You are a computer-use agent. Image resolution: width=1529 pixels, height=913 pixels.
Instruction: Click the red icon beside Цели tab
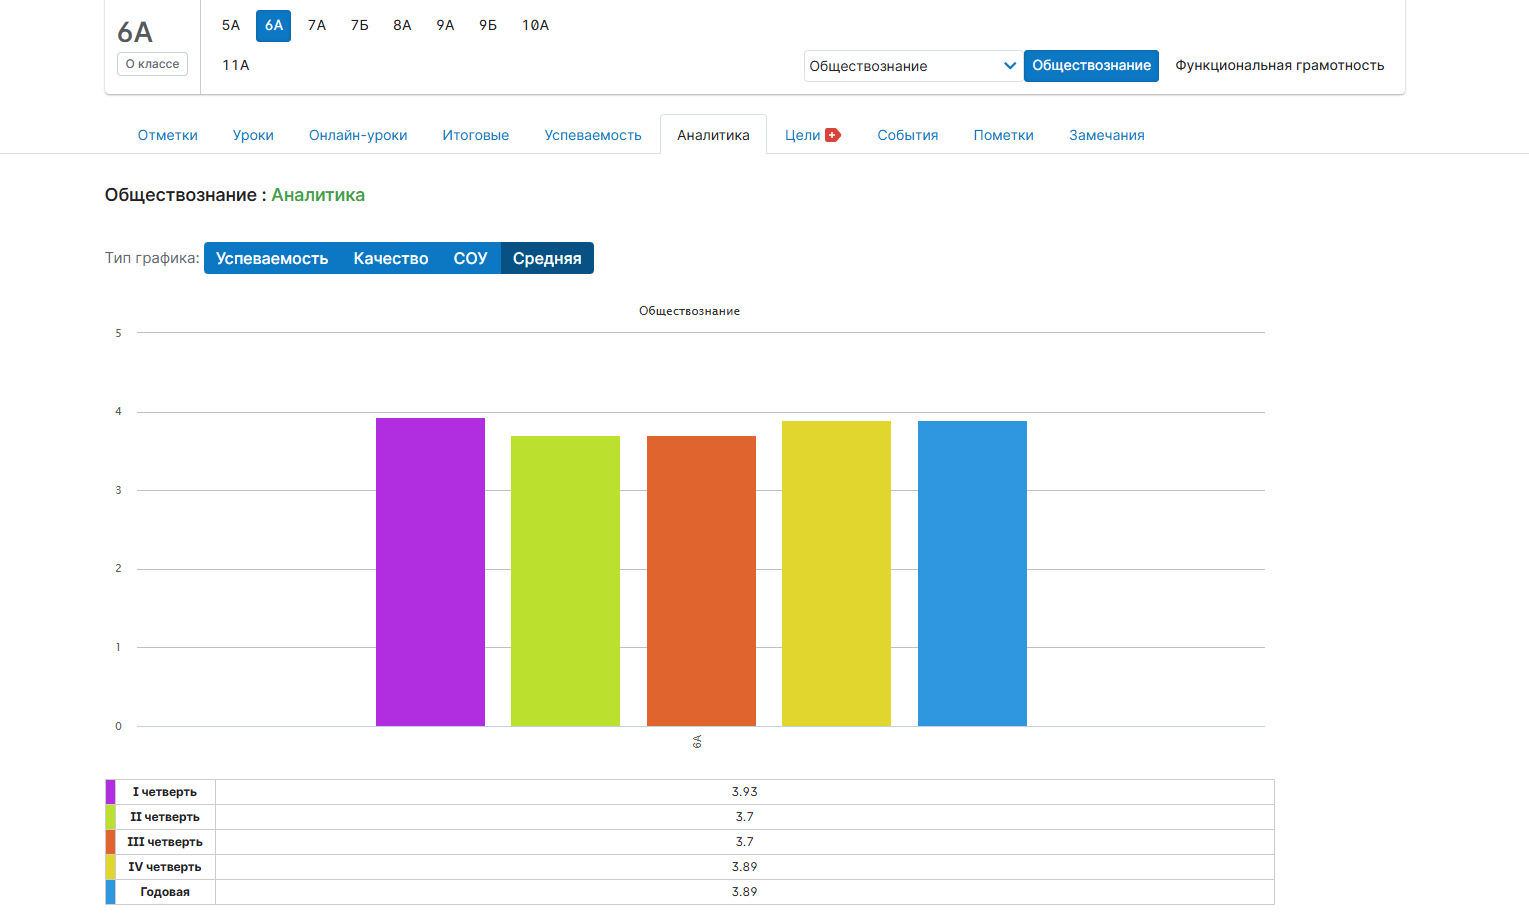click(833, 135)
